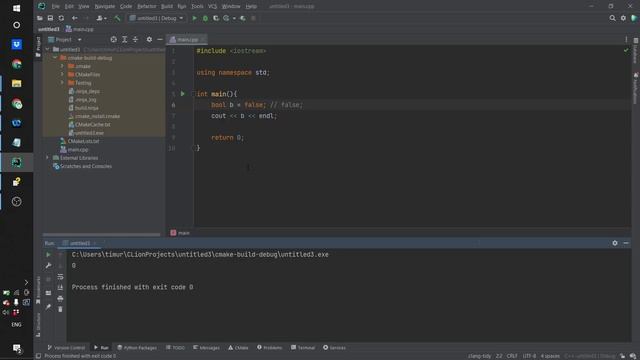
Task: Expand External Libraries node
Action: pos(47,158)
